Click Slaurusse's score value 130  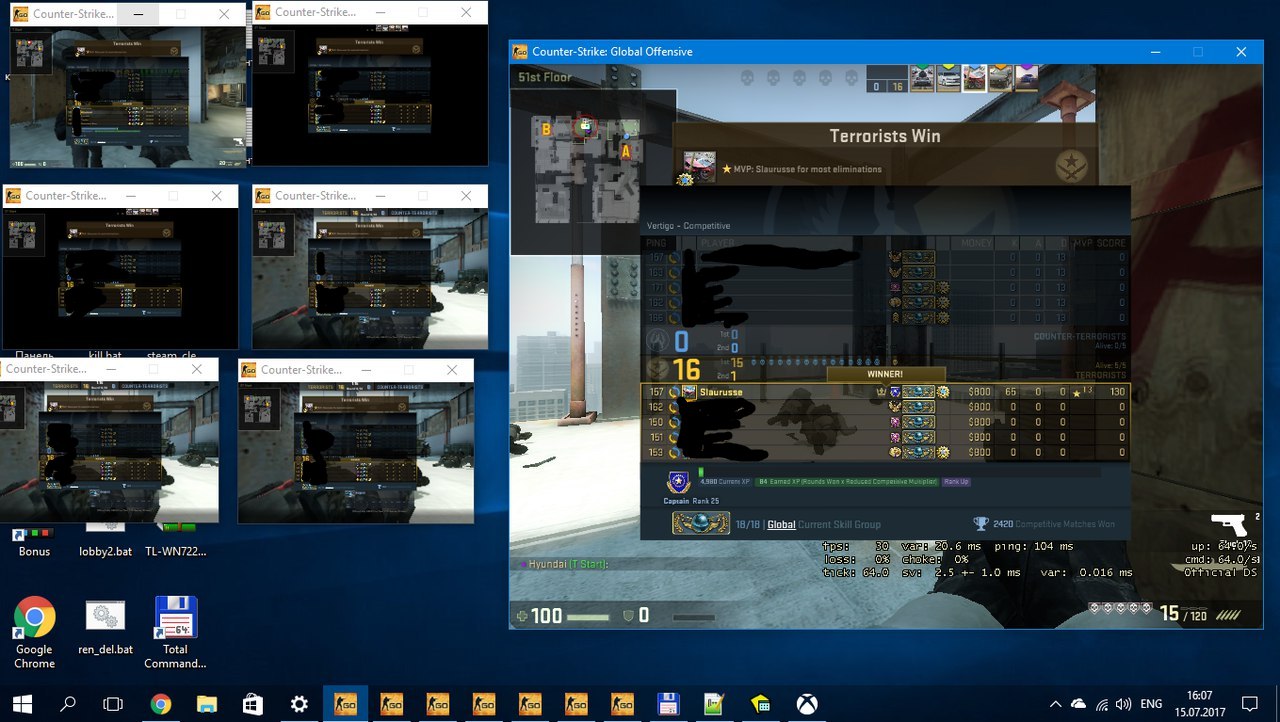tap(1115, 393)
